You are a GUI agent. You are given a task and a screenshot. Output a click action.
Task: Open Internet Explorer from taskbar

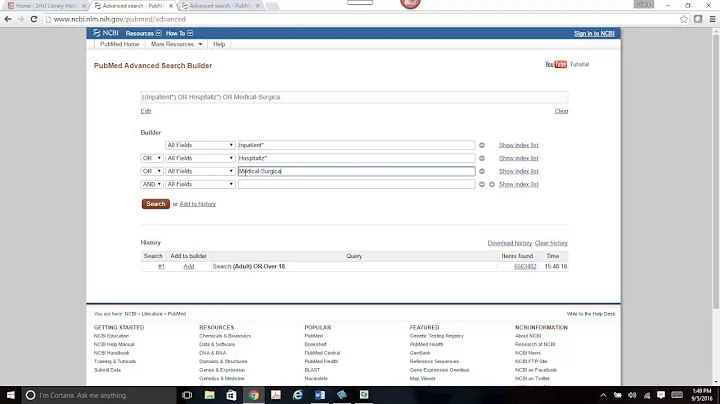coord(298,395)
